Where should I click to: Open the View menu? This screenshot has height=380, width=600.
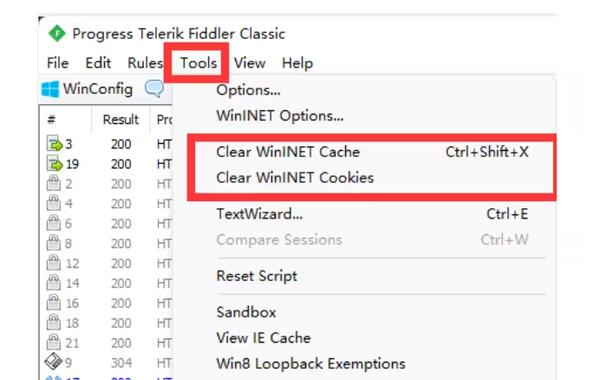pos(249,63)
